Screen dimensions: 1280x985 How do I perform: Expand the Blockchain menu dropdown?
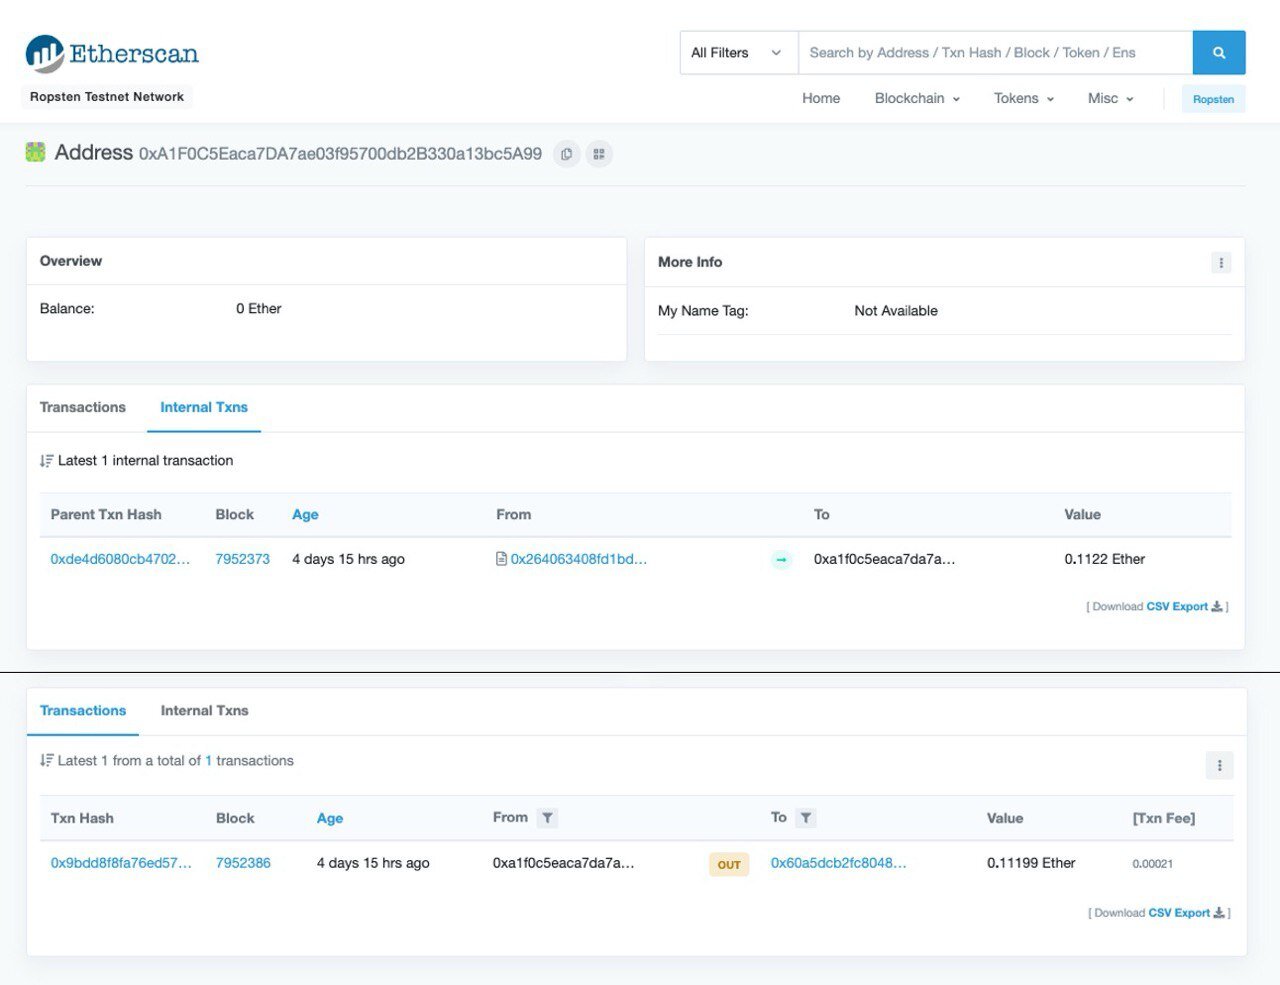pyautogui.click(x=916, y=98)
